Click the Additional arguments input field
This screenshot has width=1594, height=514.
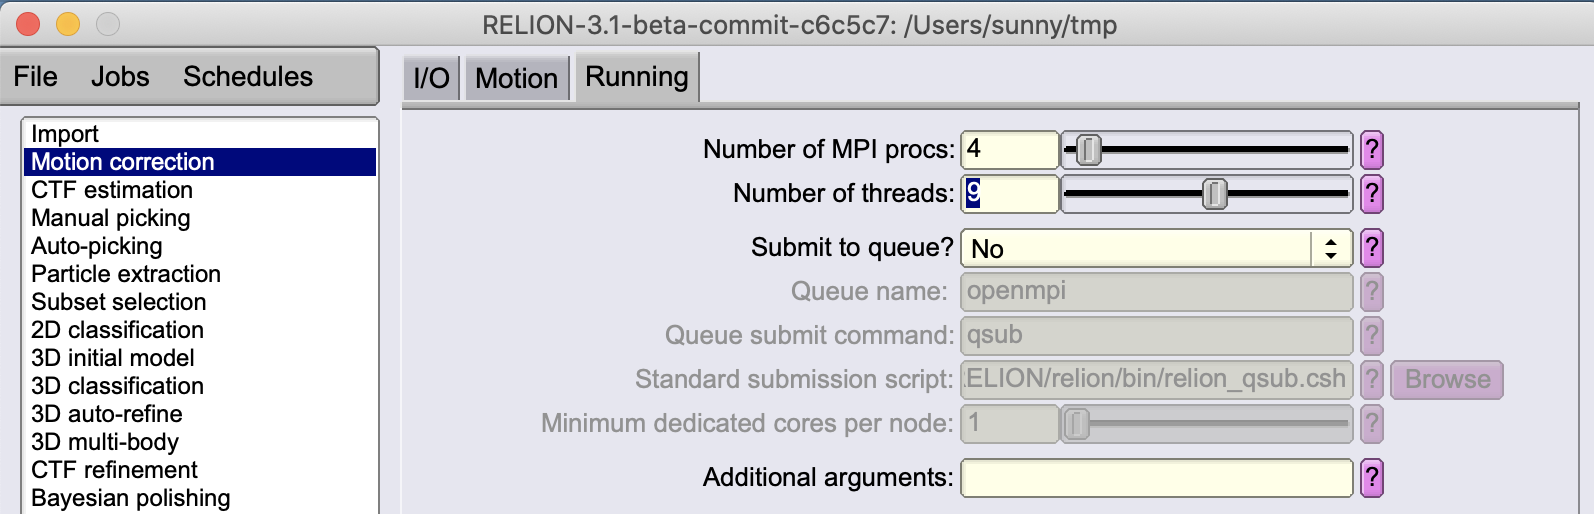(1156, 478)
